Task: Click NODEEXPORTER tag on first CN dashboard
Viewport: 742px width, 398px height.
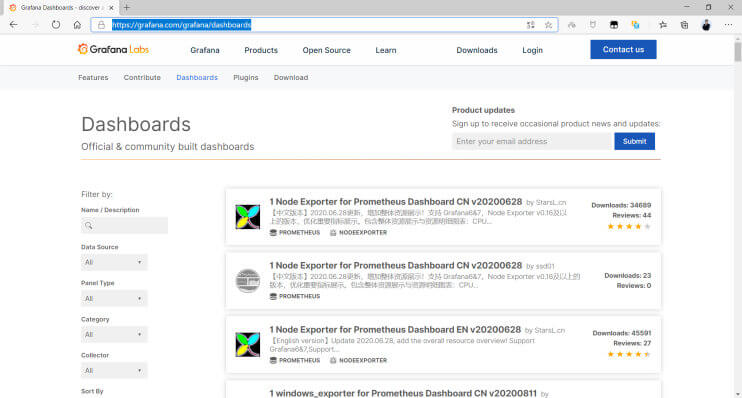Action: click(x=358, y=232)
